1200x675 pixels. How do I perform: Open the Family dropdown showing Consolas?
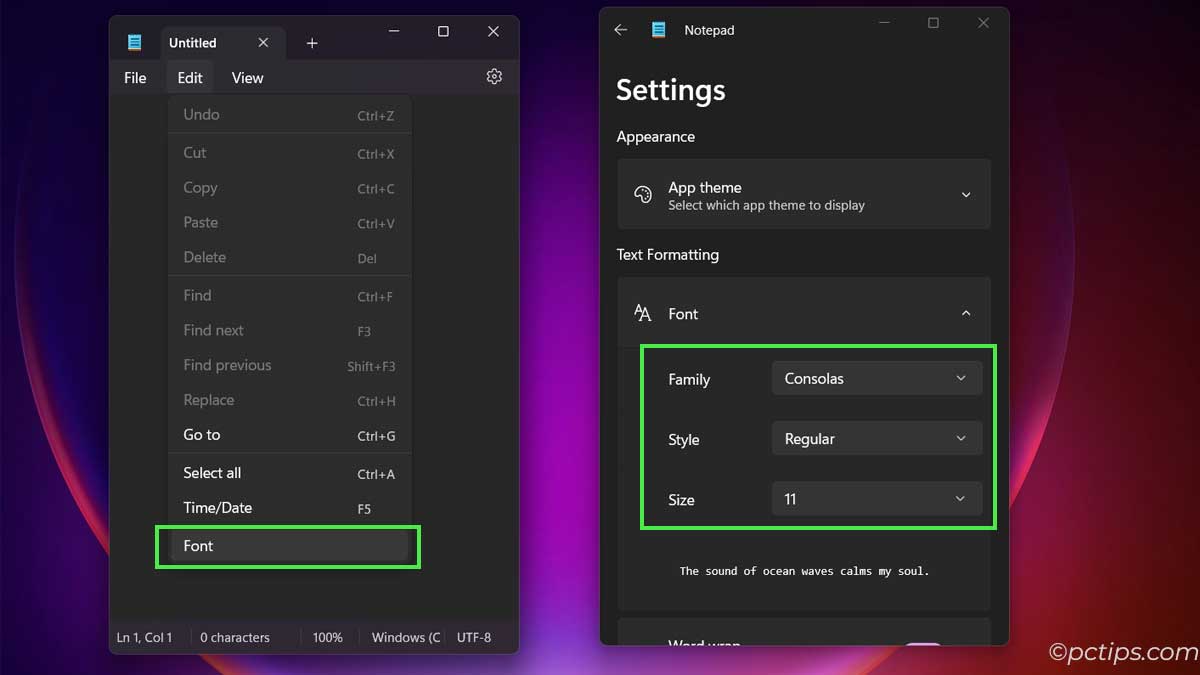coord(876,378)
